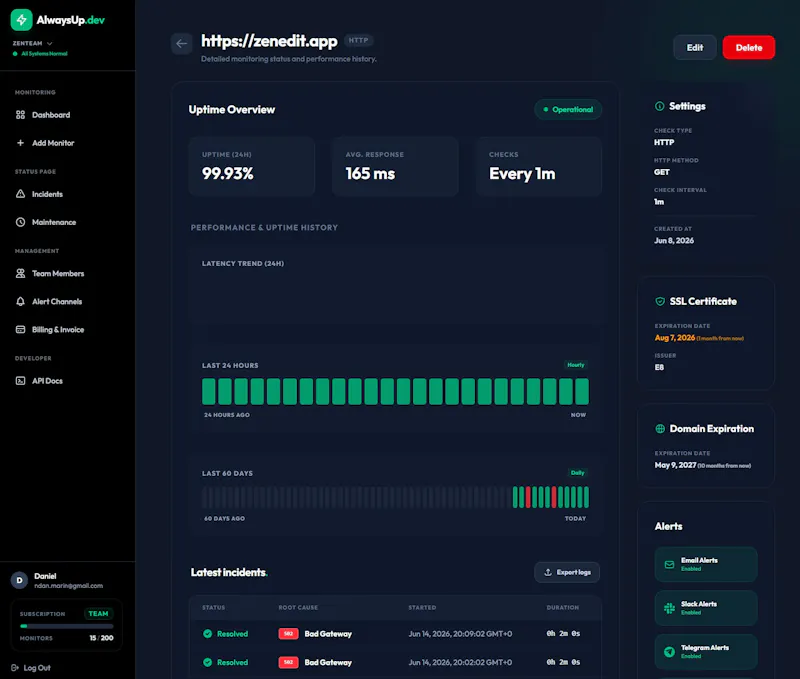Click the Slack Alerts card

click(x=706, y=608)
